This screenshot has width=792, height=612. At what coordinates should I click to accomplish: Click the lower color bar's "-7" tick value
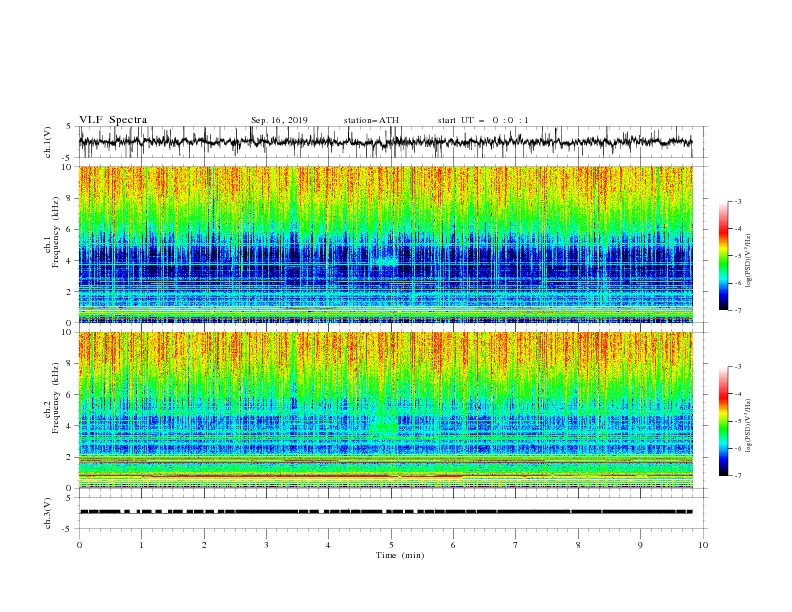[737, 476]
